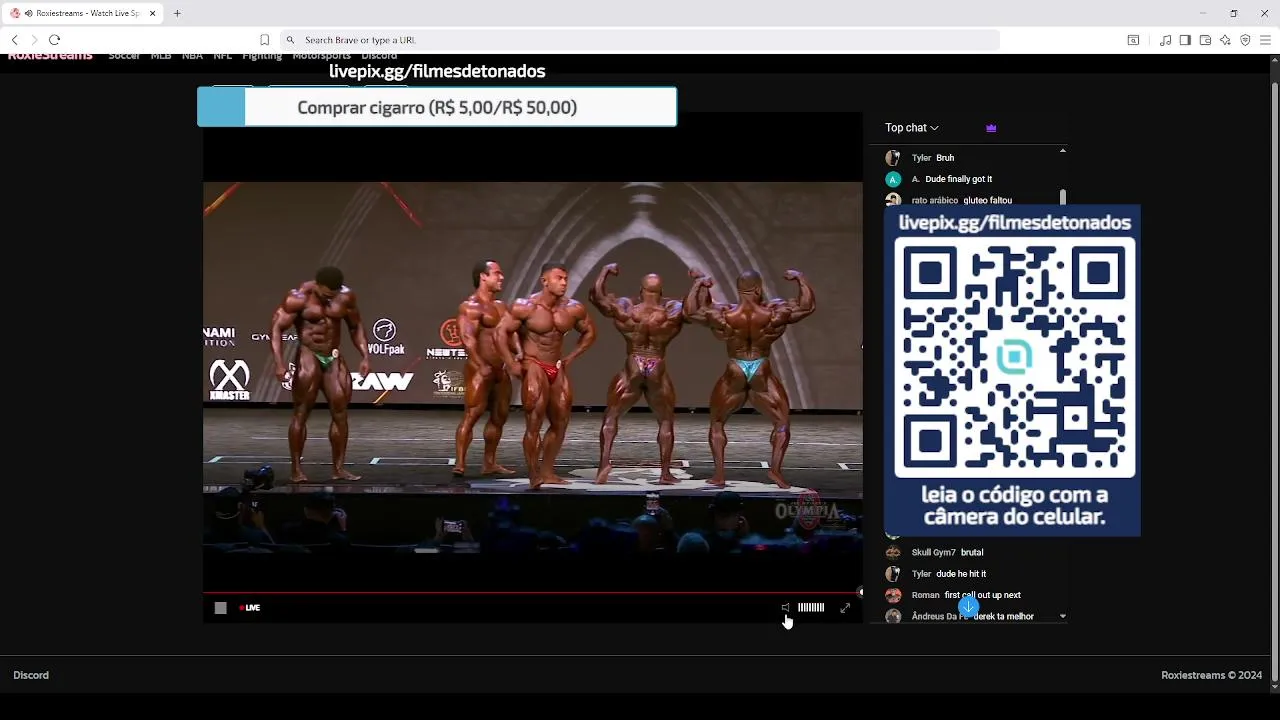Click Roman's avatar in chat

(893, 595)
